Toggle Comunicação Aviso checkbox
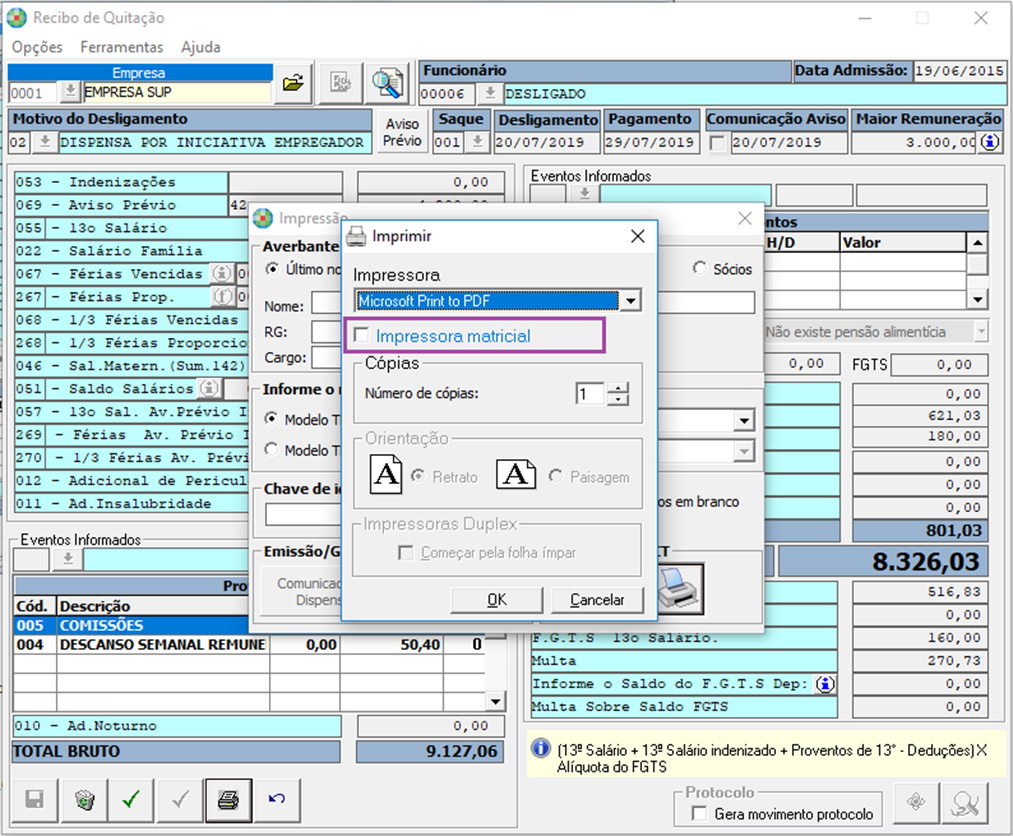 717,143
